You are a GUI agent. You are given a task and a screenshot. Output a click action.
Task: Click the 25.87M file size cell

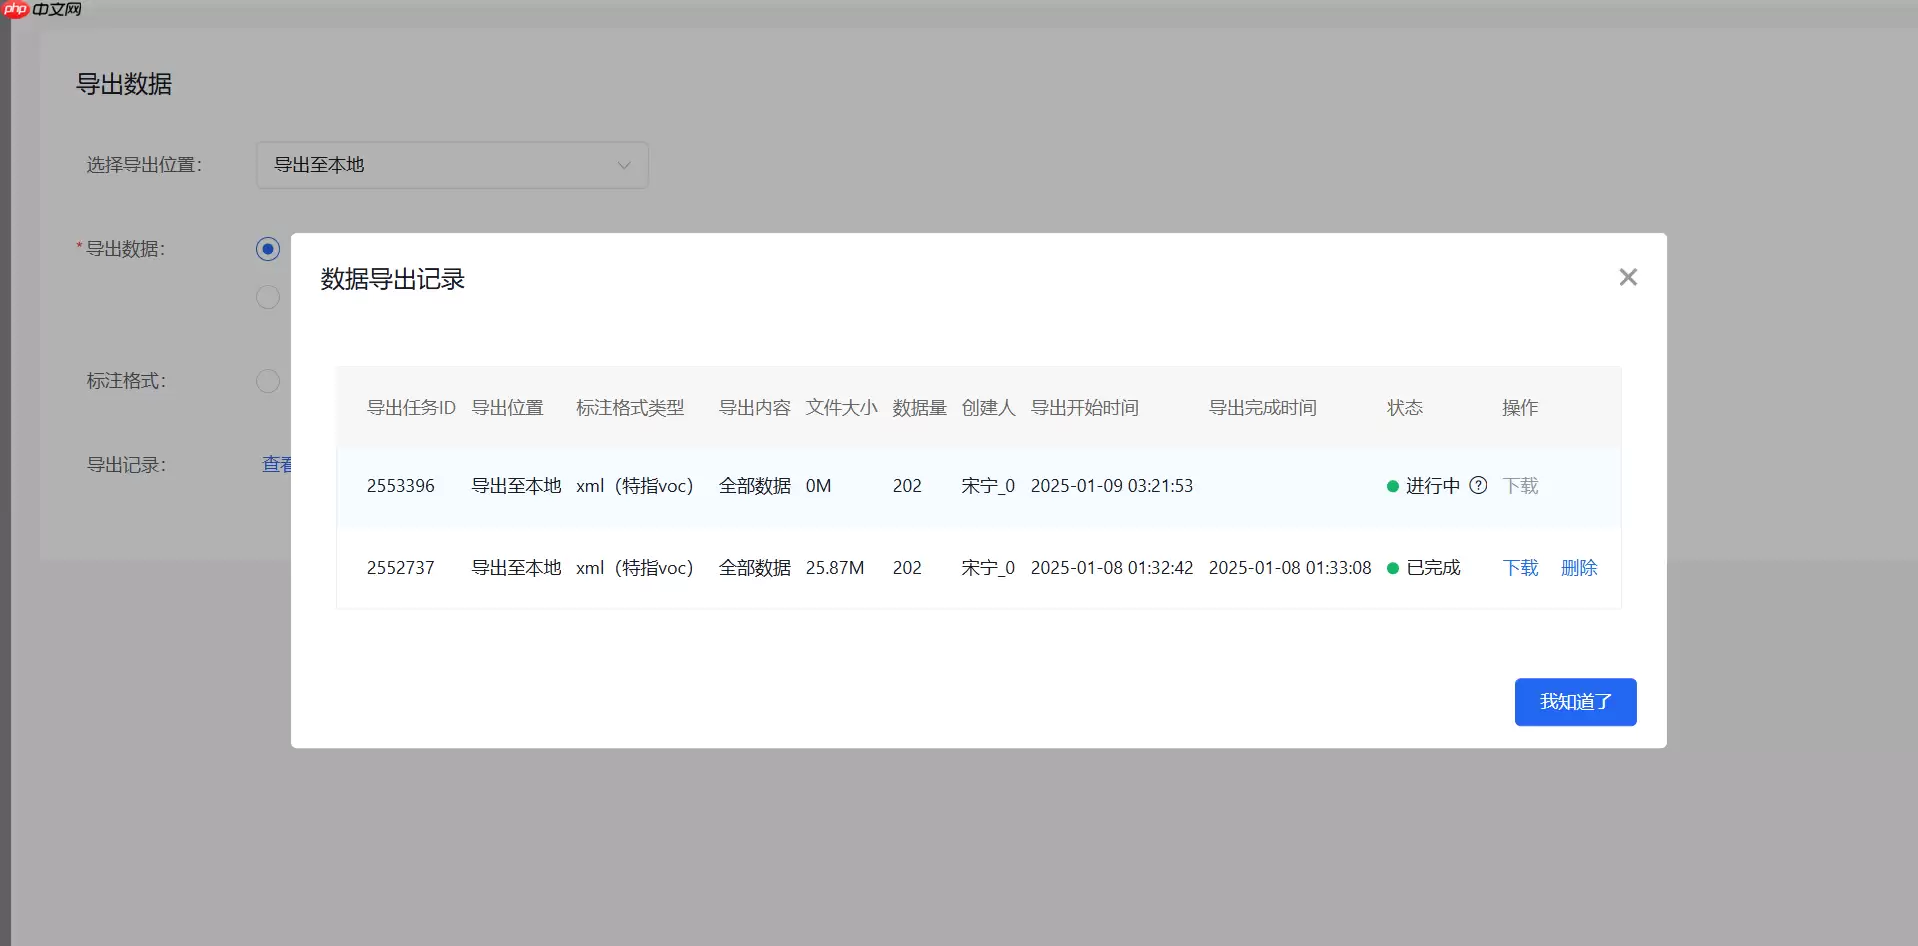point(834,568)
